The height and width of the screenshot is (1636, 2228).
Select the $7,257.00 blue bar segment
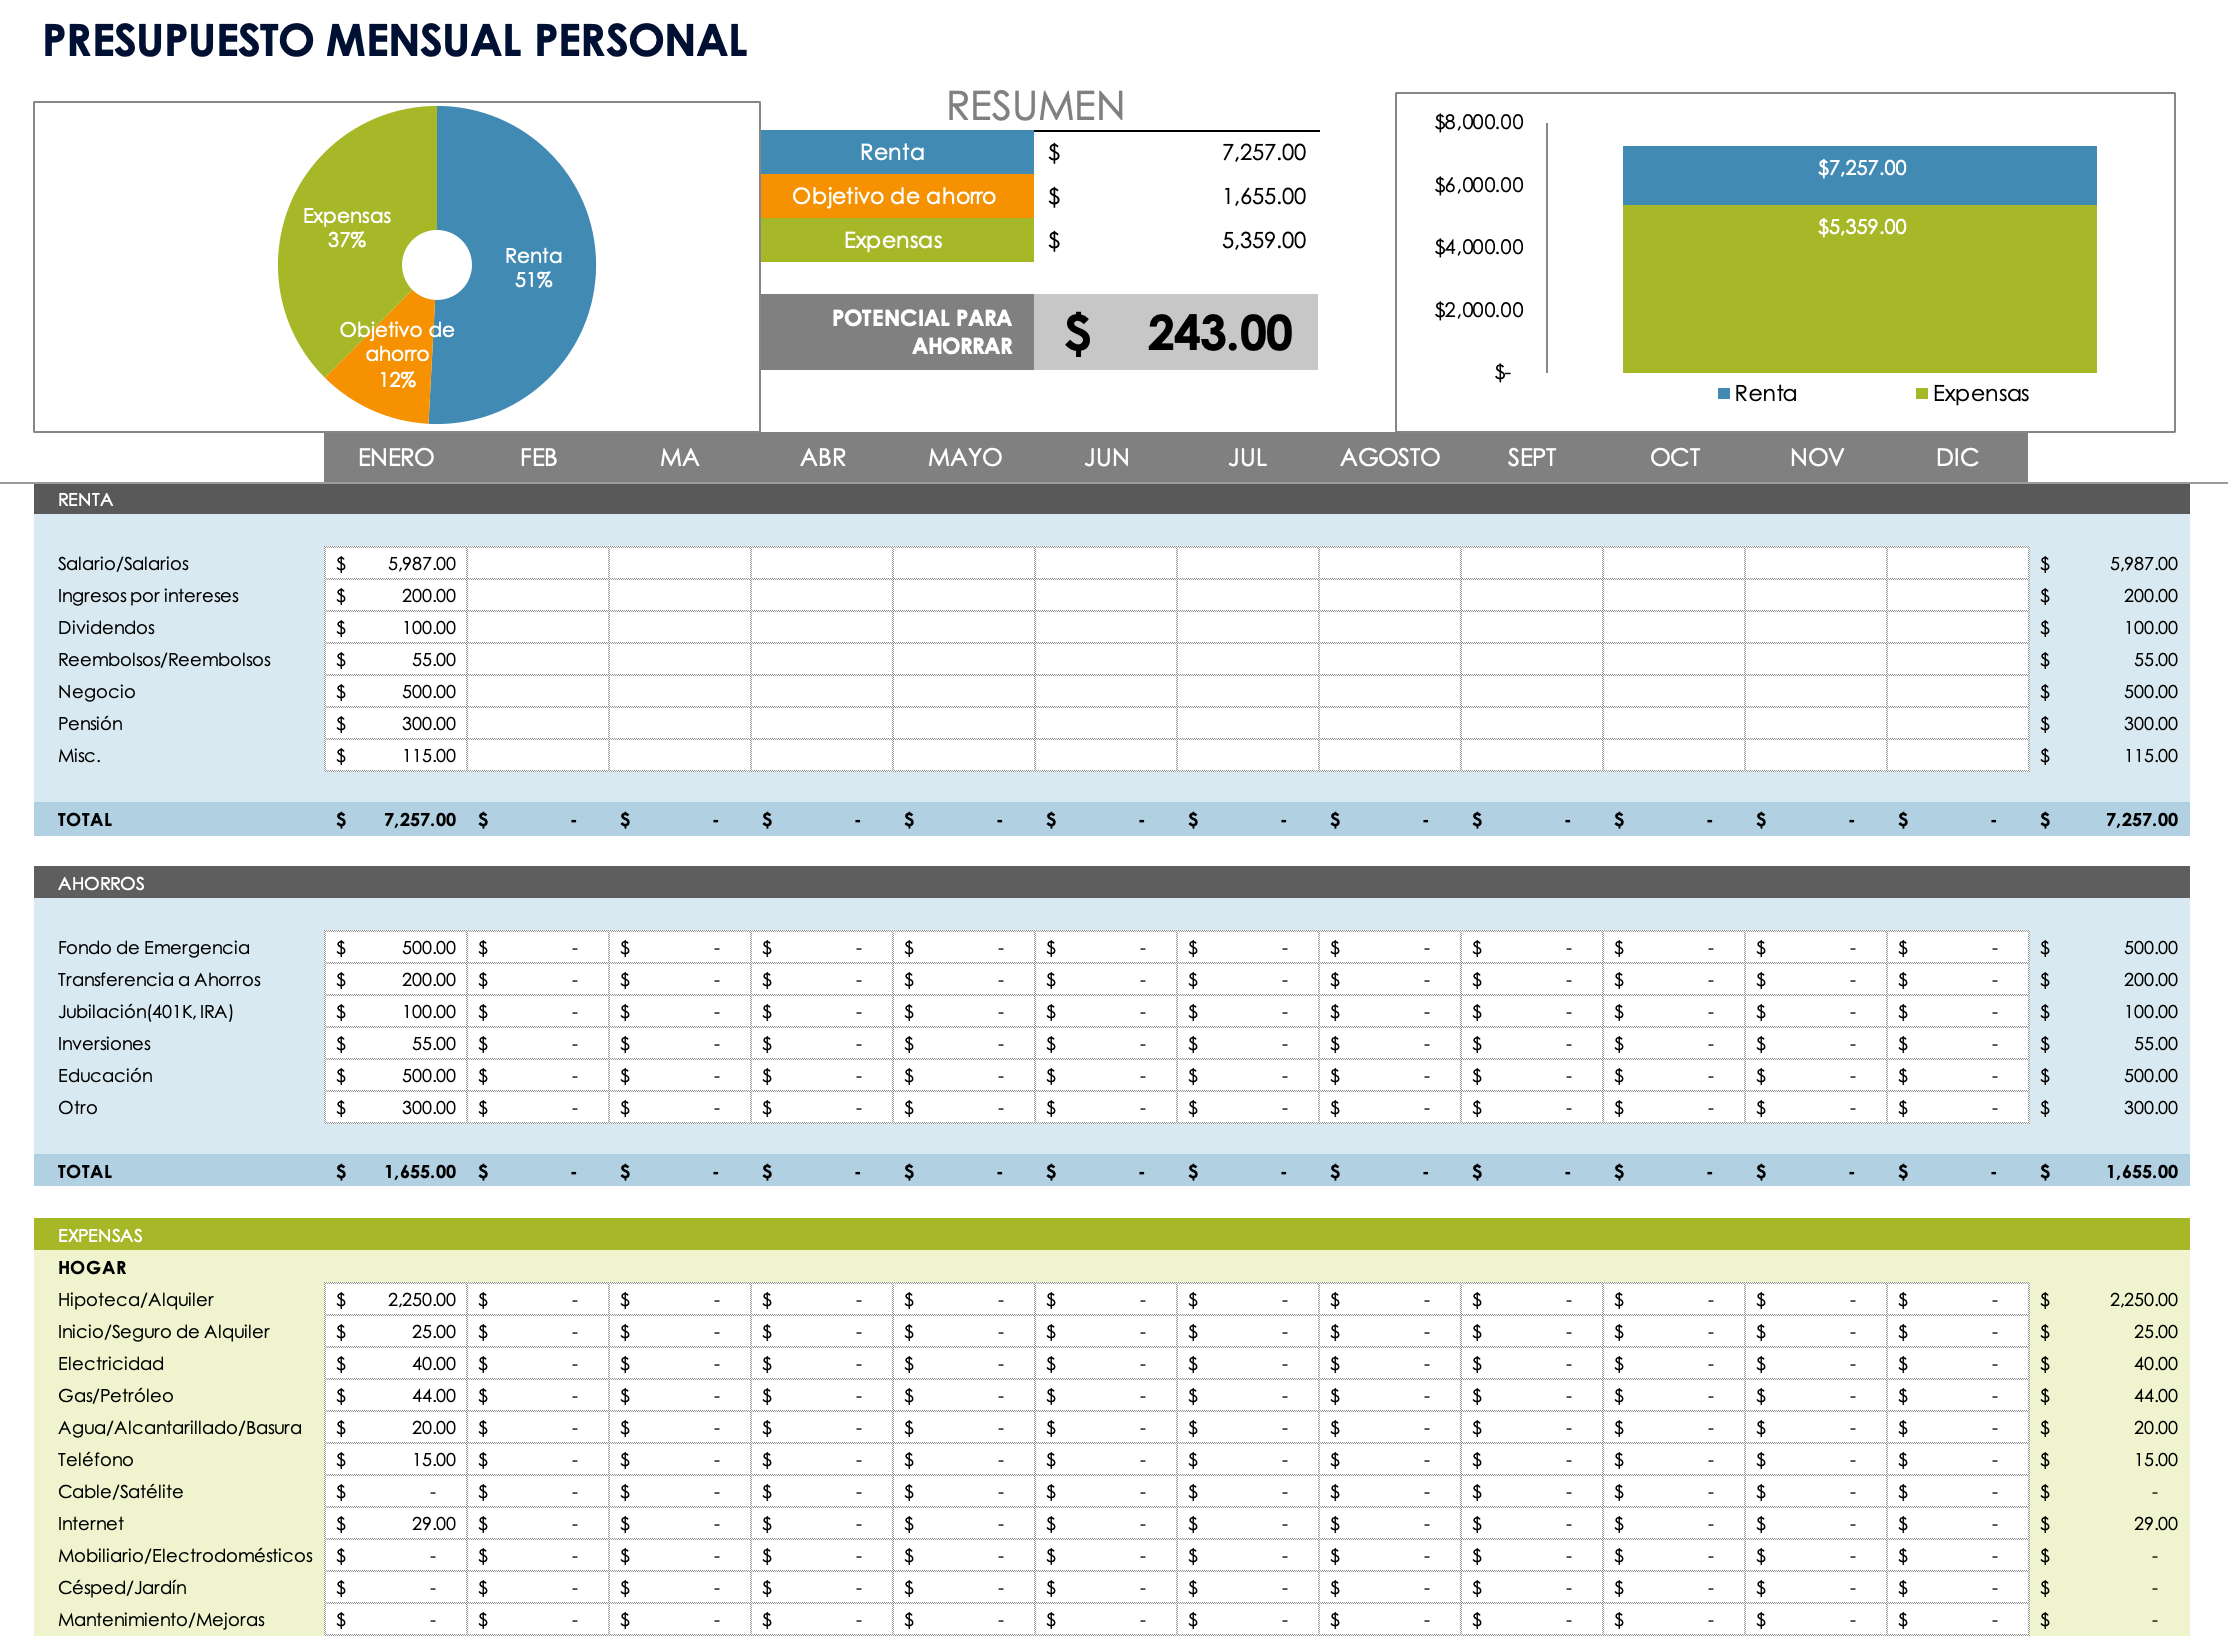coord(1859,175)
